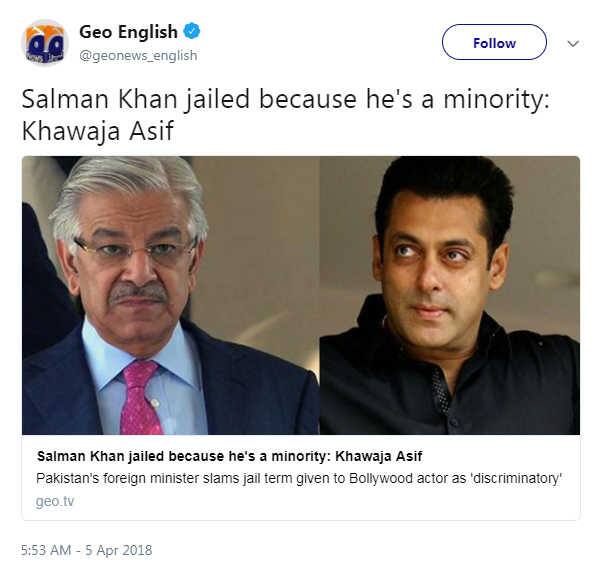Follow the Geo English account
Image resolution: width=602 pixels, height=571 pixels.
(494, 42)
